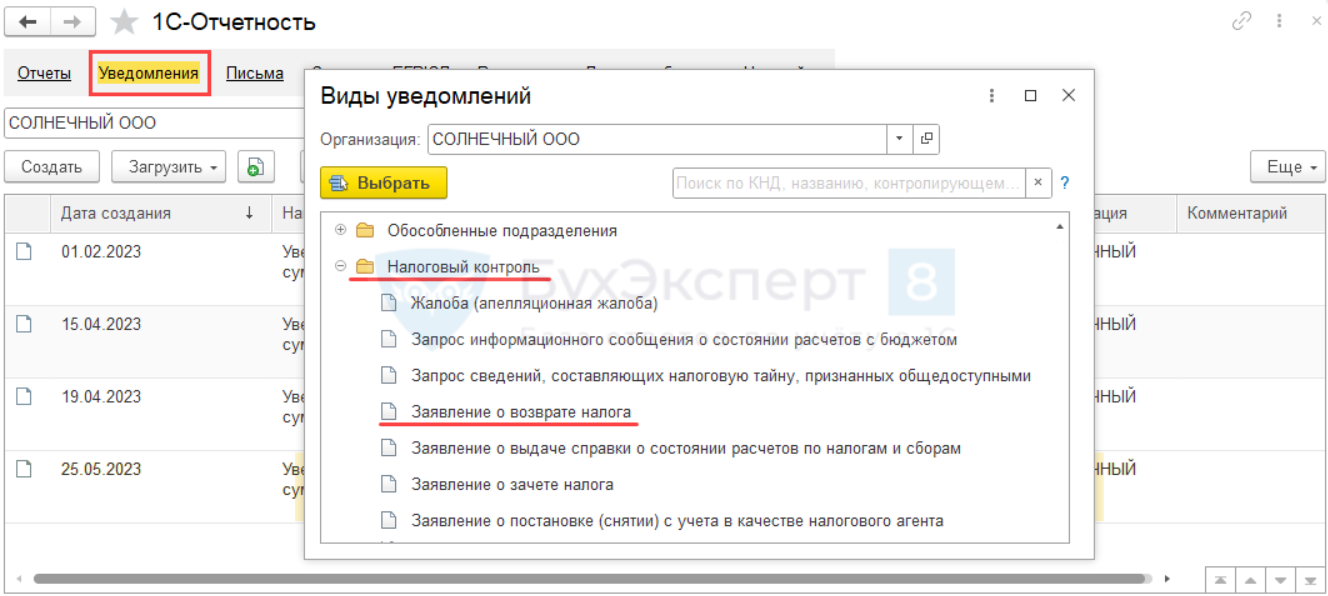This screenshot has width=1328, height=596.
Task: Select Заявление о возврате налога item
Action: point(521,412)
